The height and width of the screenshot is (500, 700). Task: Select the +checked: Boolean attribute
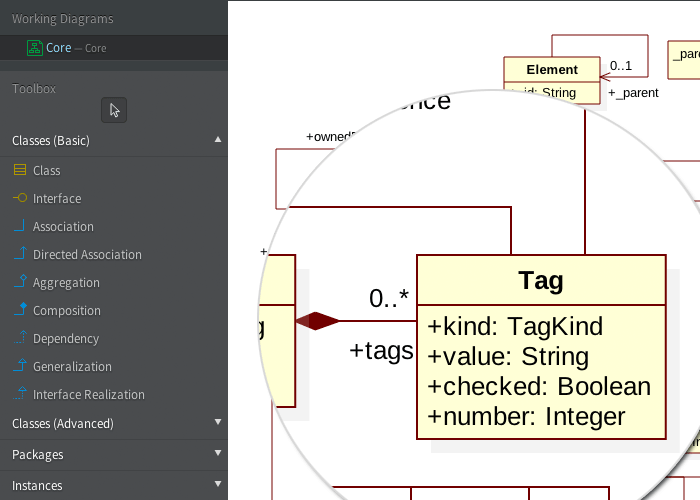coord(538,387)
